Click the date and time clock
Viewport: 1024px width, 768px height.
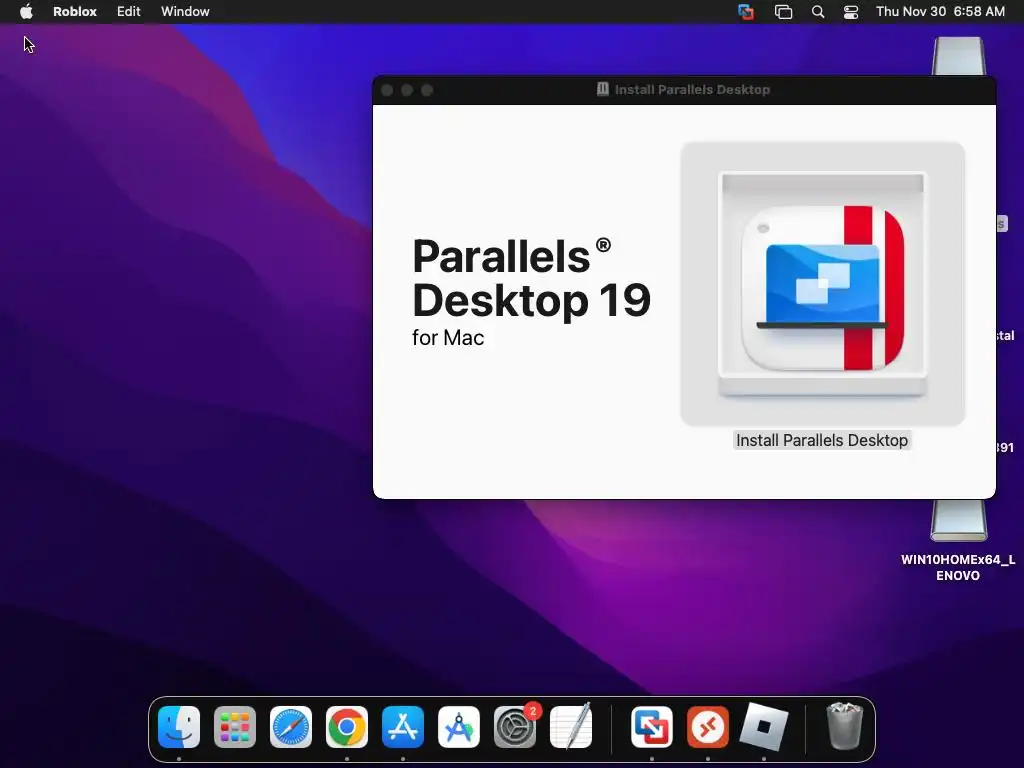pyautogui.click(x=940, y=11)
